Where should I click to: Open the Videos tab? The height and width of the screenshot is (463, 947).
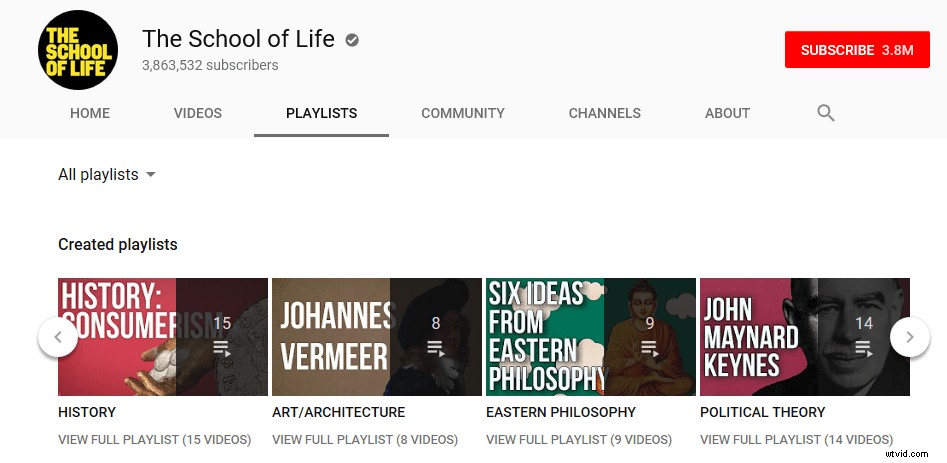(x=198, y=114)
